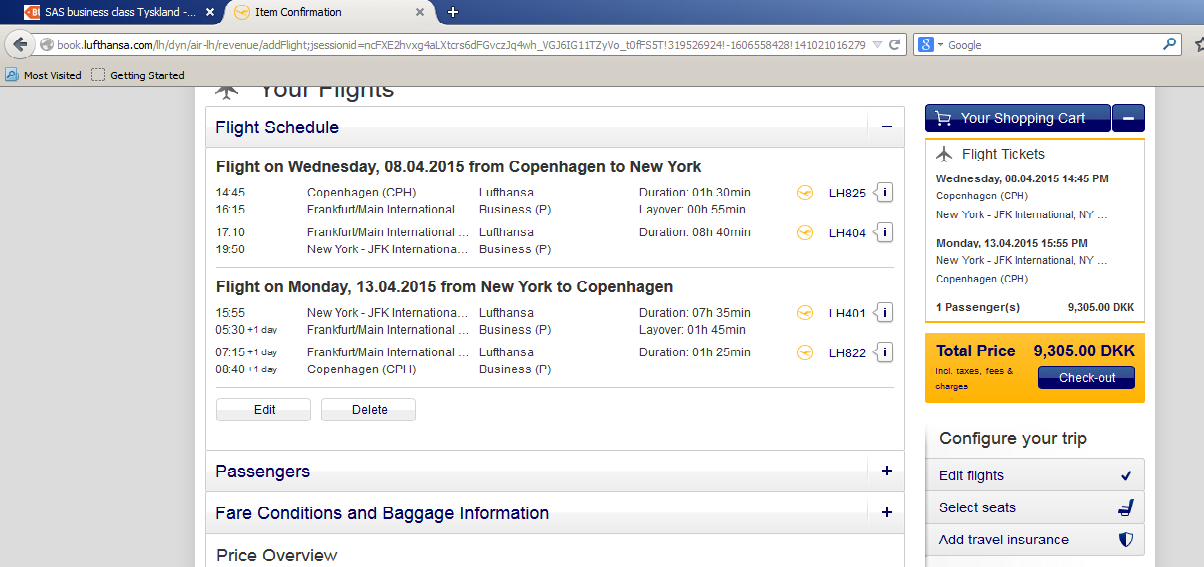Click the Delete button under flights
1204x567 pixels.
click(369, 410)
